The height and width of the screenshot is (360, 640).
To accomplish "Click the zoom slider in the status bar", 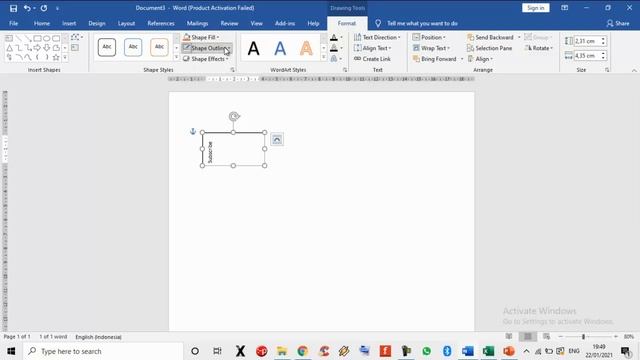I will click(583, 337).
